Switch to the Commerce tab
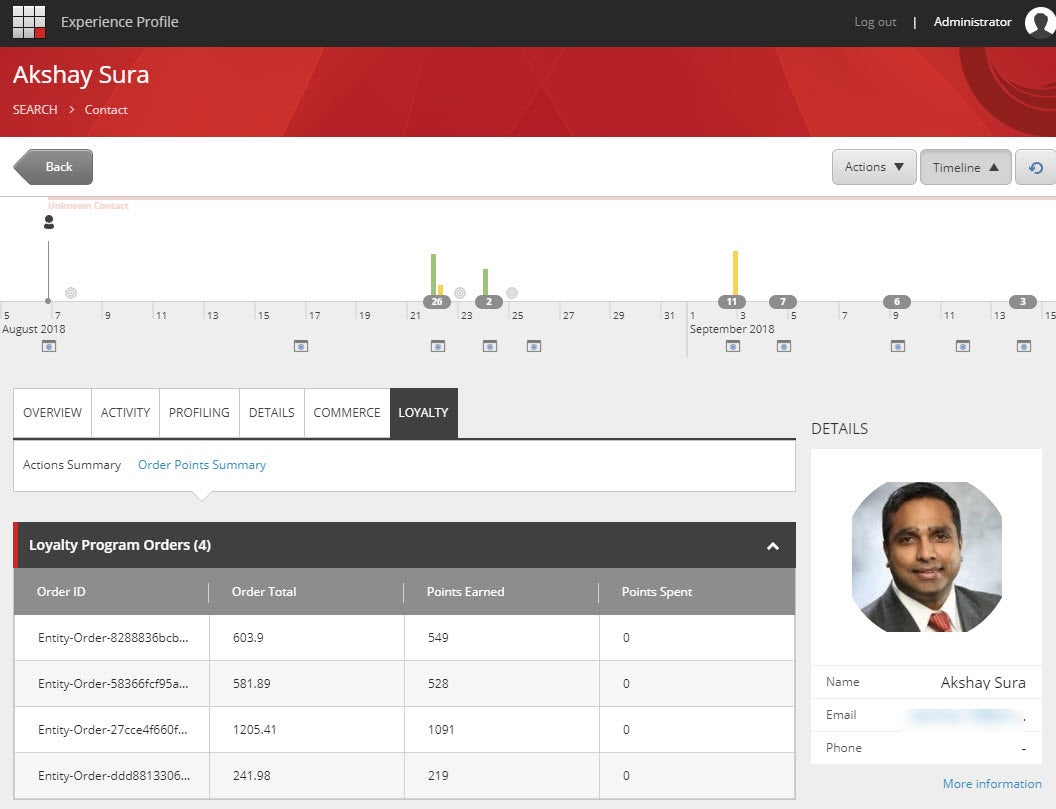Screen dimensions: 1056x809 pos(347,413)
